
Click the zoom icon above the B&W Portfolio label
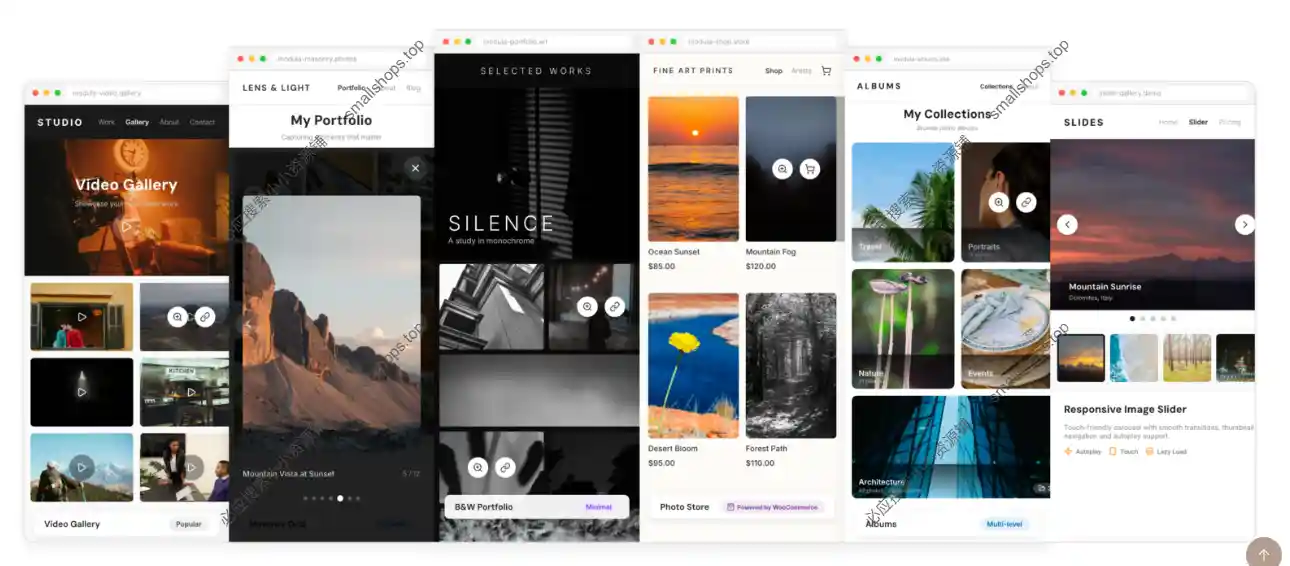point(478,467)
